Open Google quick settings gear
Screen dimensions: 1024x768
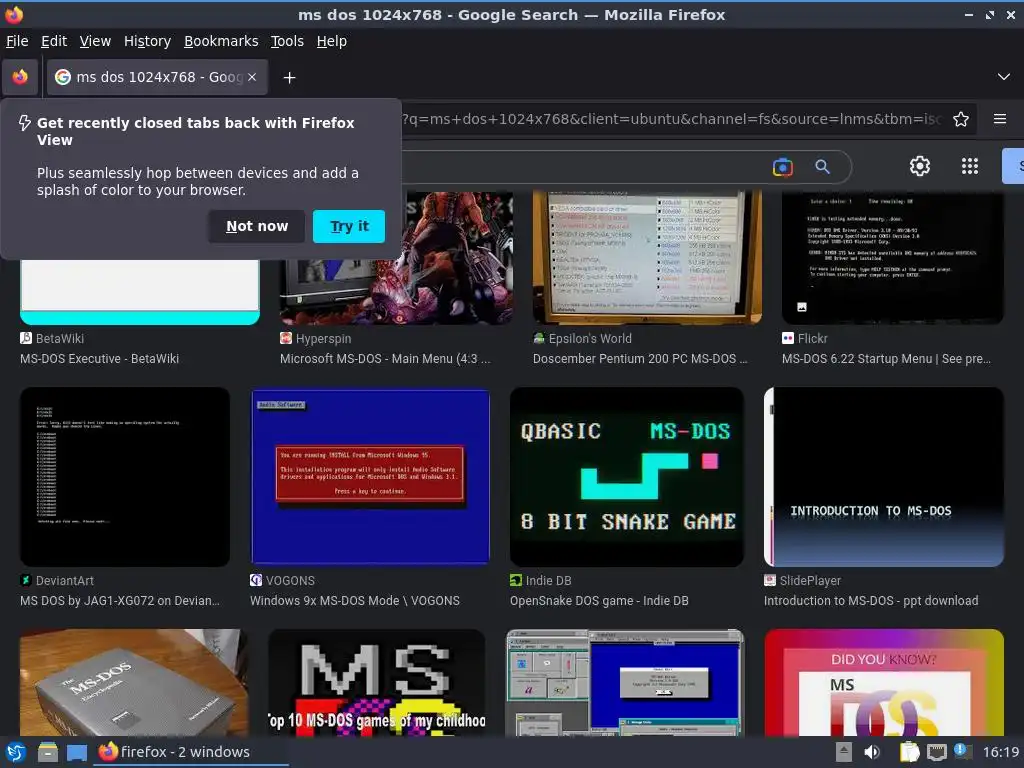click(x=920, y=166)
